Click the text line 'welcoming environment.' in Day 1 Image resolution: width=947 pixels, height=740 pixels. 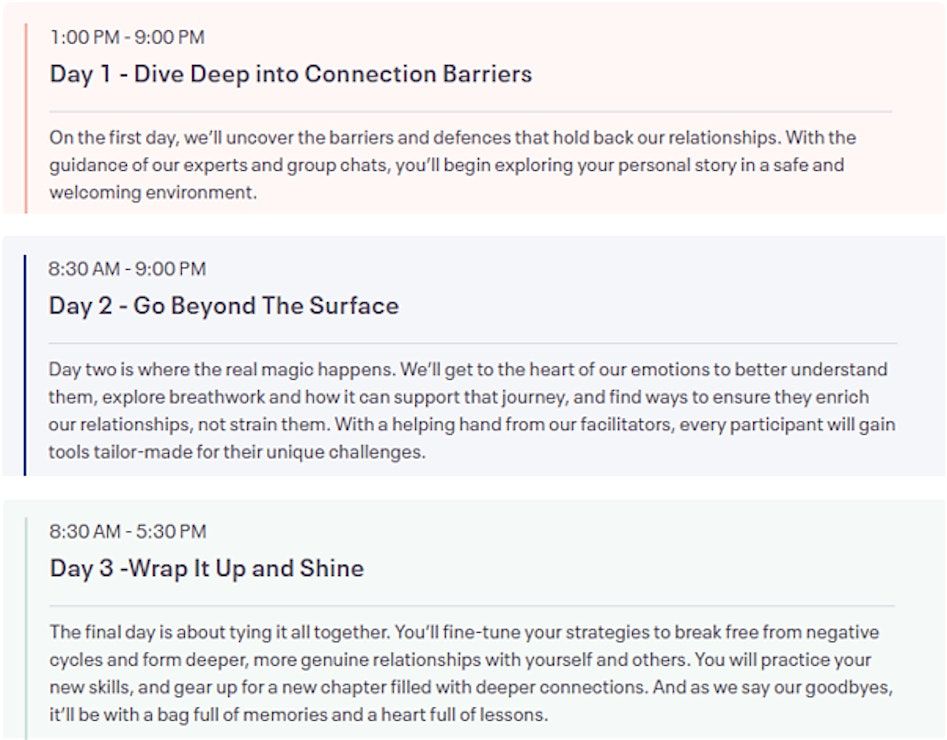coord(153,193)
